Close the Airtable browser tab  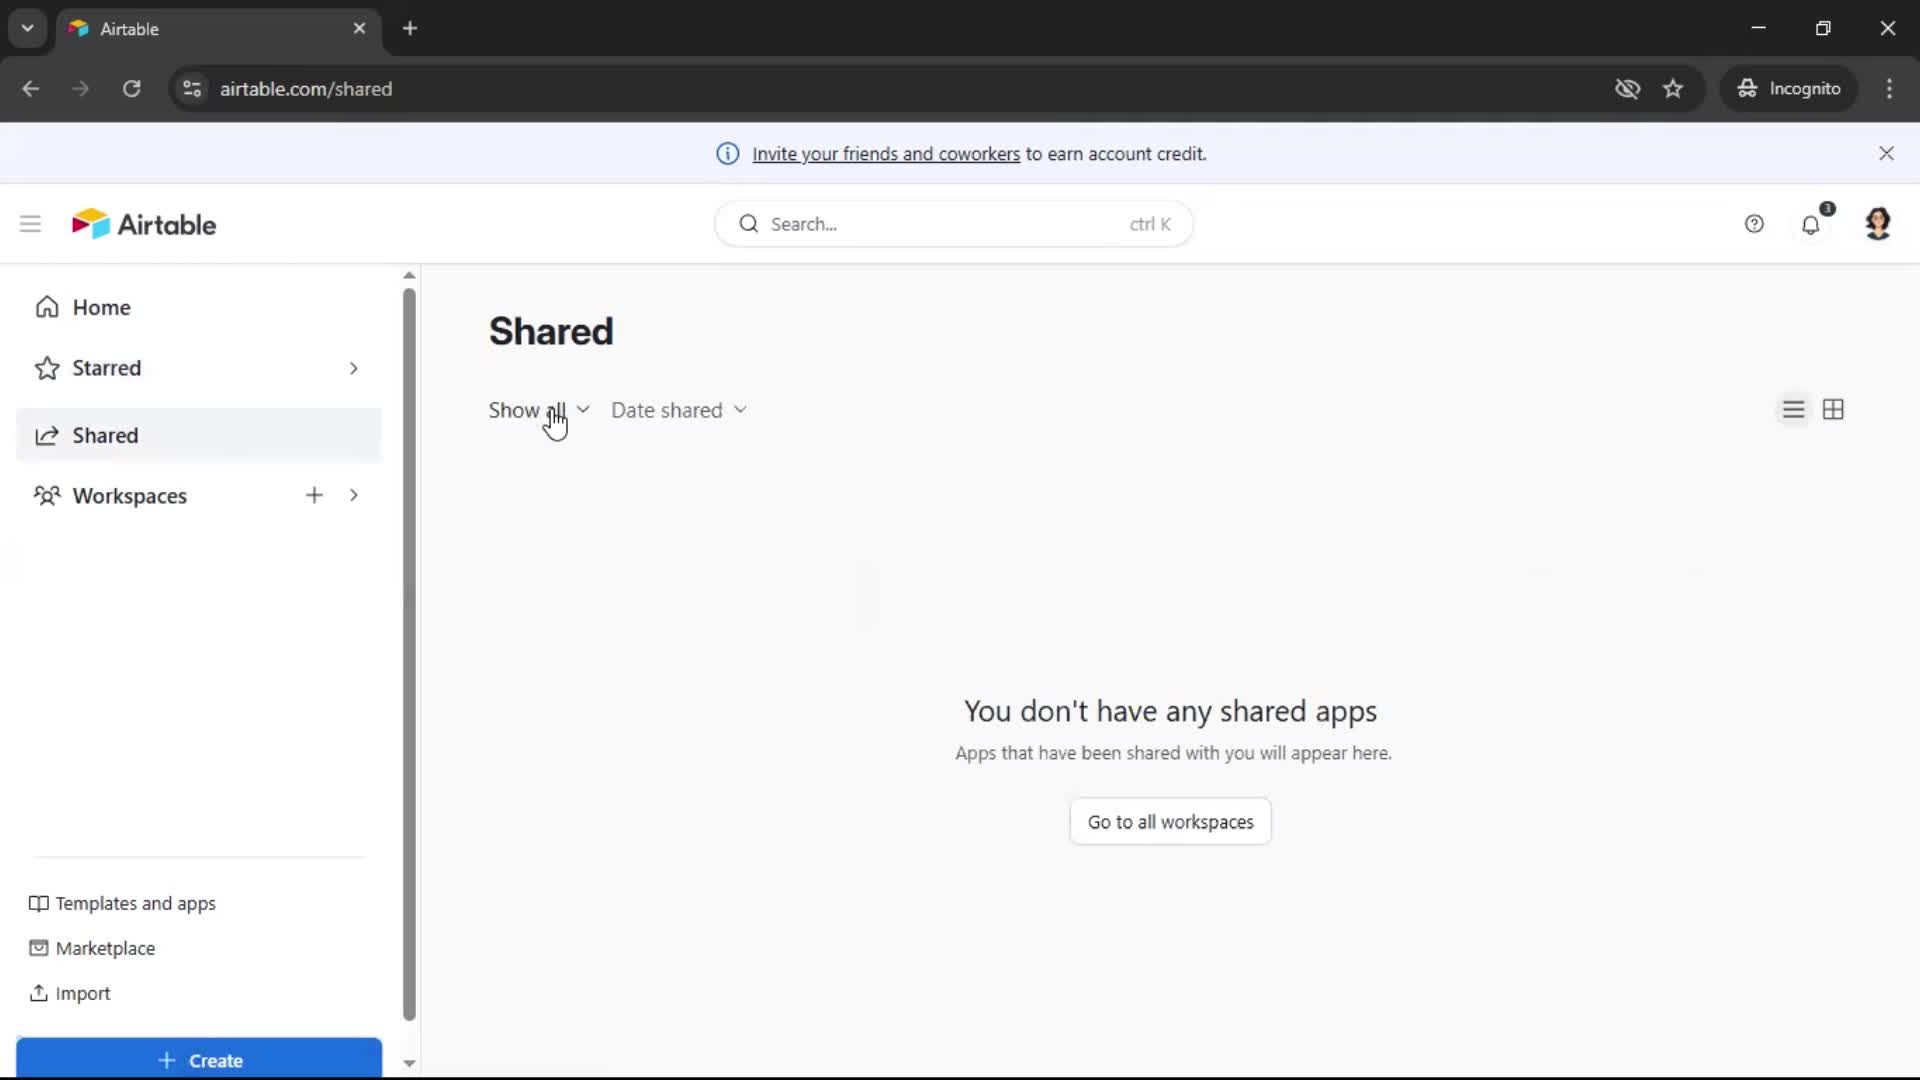point(359,28)
